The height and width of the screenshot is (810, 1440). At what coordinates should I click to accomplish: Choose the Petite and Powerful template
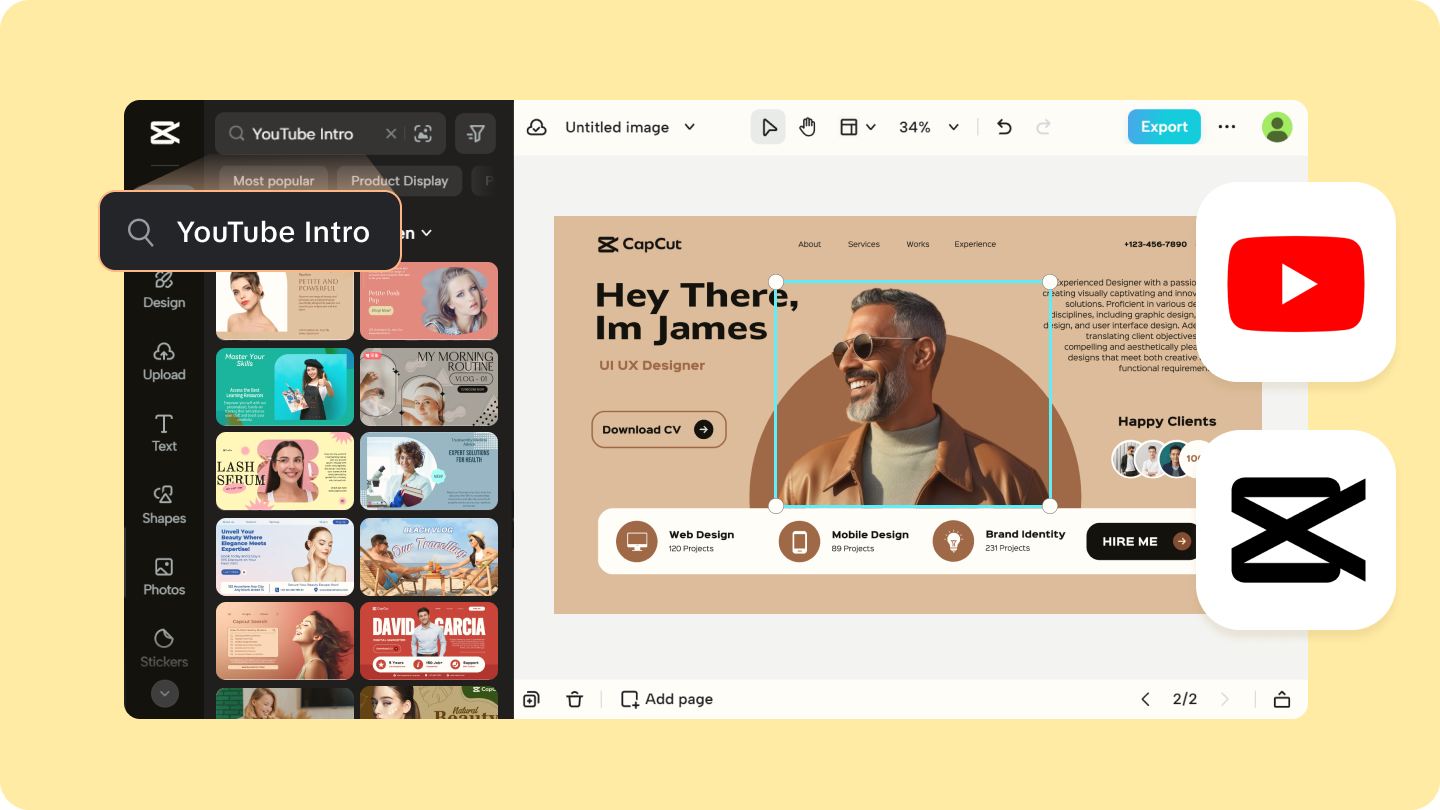(285, 301)
